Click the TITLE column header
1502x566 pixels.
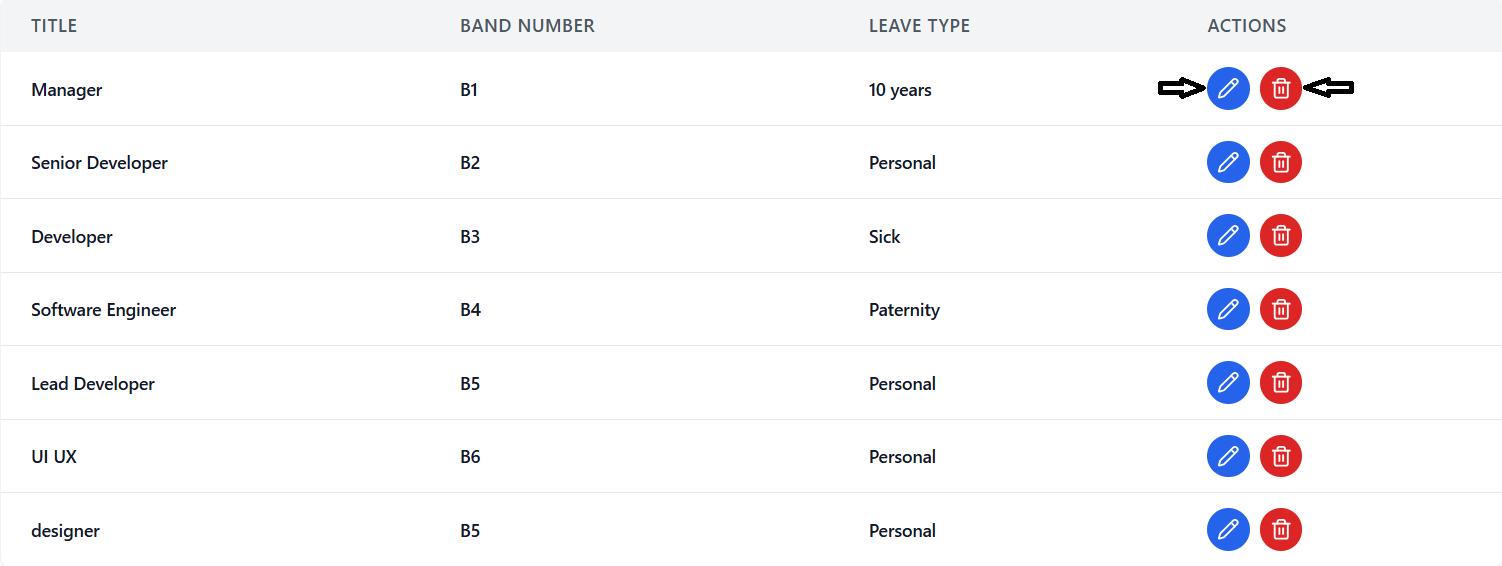[54, 26]
